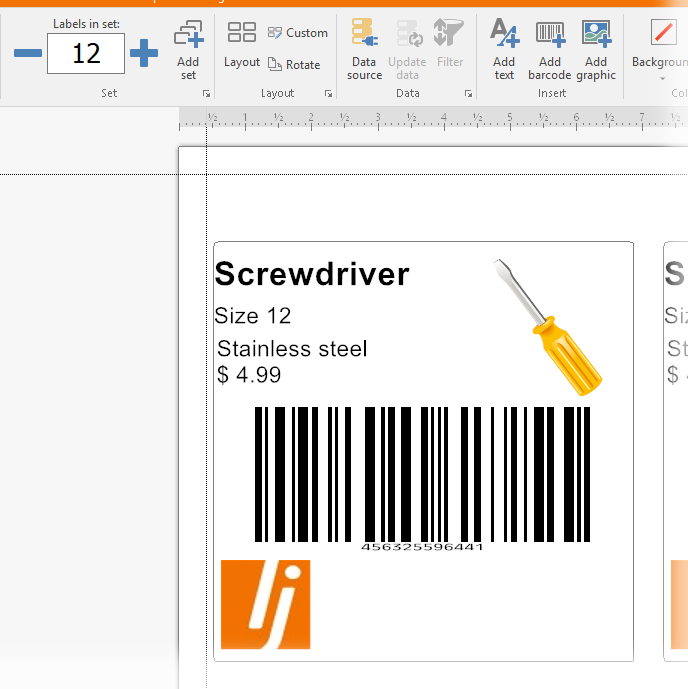
Task: Insert an image with Add graphic
Action: 596,49
